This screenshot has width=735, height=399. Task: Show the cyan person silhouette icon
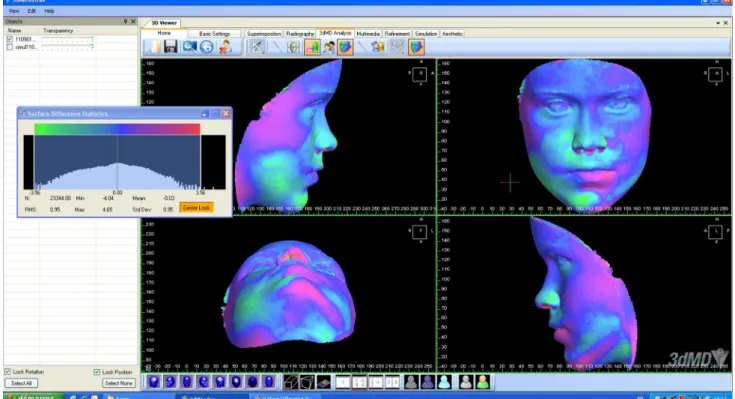click(x=444, y=382)
